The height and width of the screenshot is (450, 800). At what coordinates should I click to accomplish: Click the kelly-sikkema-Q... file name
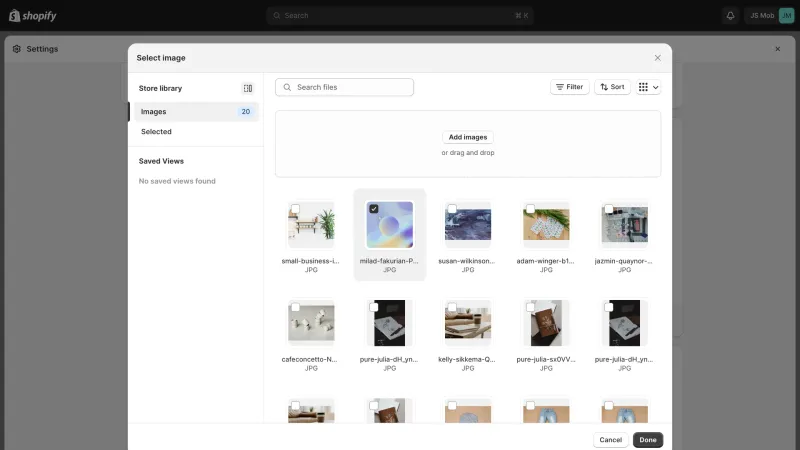click(x=467, y=359)
